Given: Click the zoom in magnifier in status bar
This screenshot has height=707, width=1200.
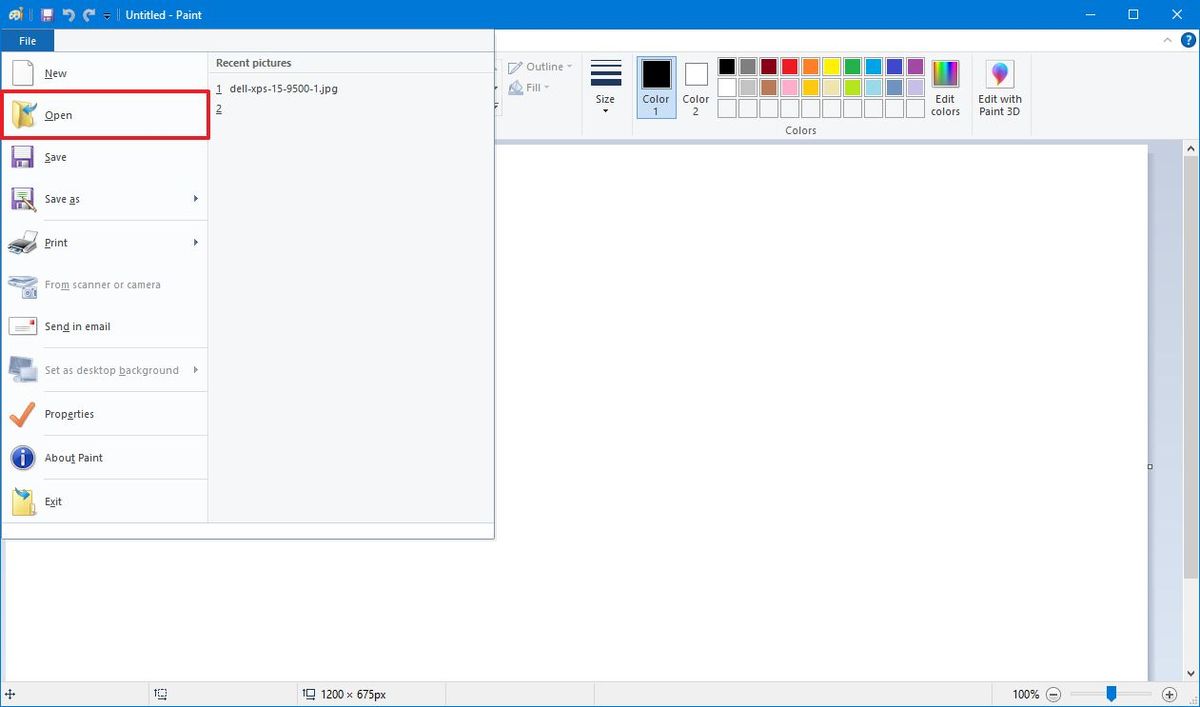Looking at the screenshot, I should (1168, 693).
